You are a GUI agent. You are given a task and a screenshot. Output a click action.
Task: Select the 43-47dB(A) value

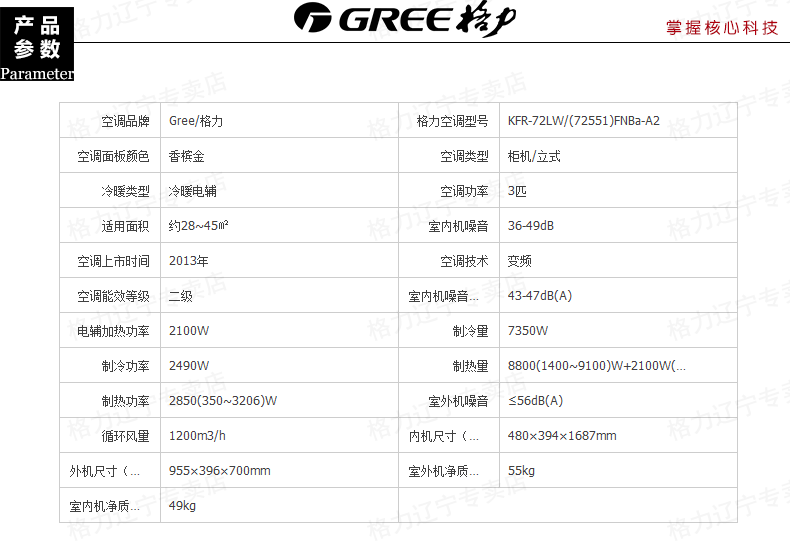tap(540, 296)
